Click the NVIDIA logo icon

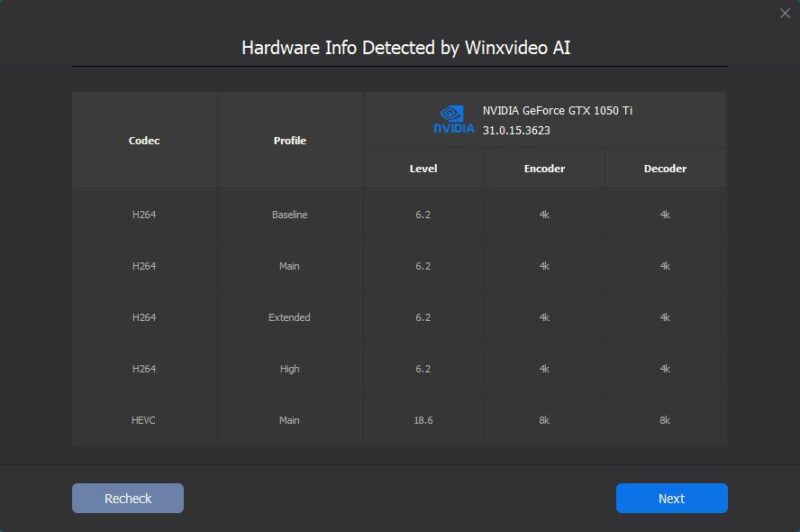click(x=454, y=120)
